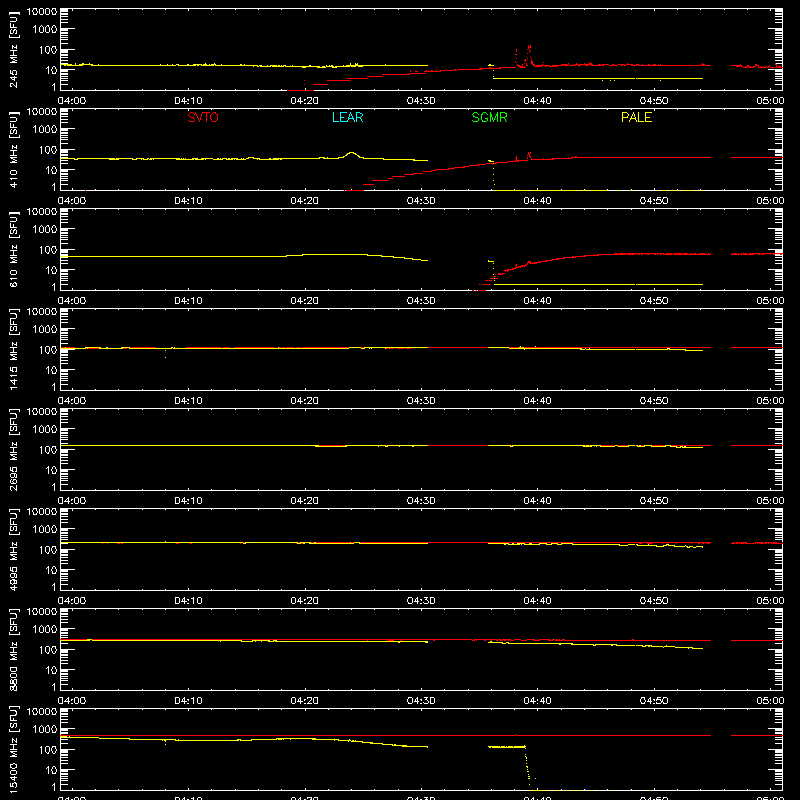The height and width of the screenshot is (800, 800).
Task: Click 04:20 time label under 245 MHz plot
Action: click(x=304, y=101)
